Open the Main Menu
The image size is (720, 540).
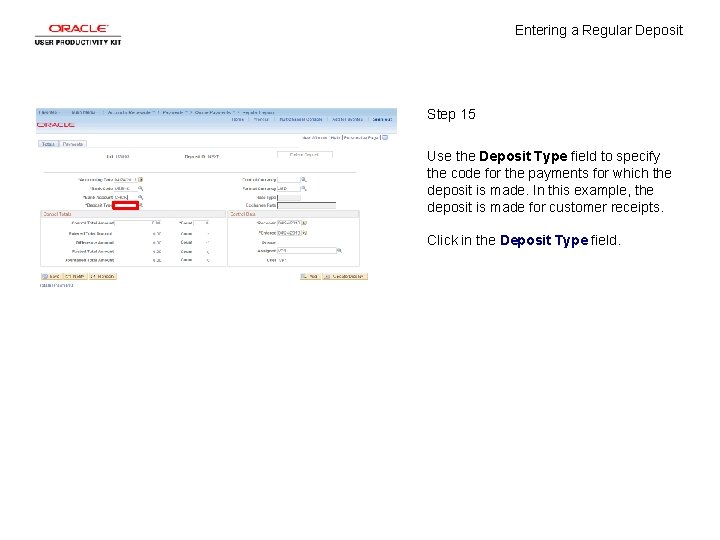pyautogui.click(x=84, y=112)
